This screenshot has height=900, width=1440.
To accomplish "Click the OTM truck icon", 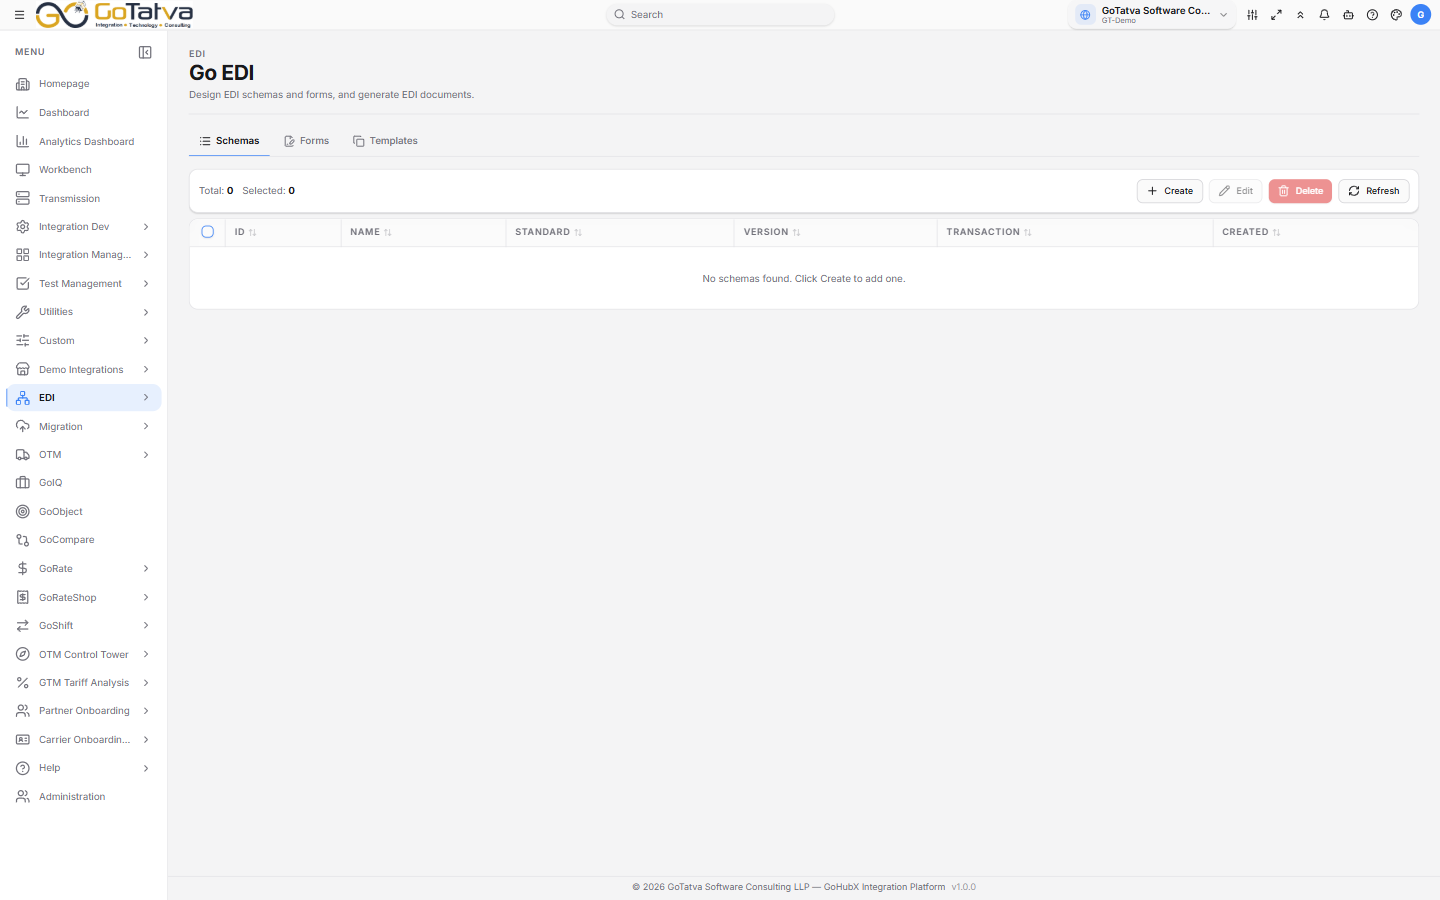I will point(23,455).
